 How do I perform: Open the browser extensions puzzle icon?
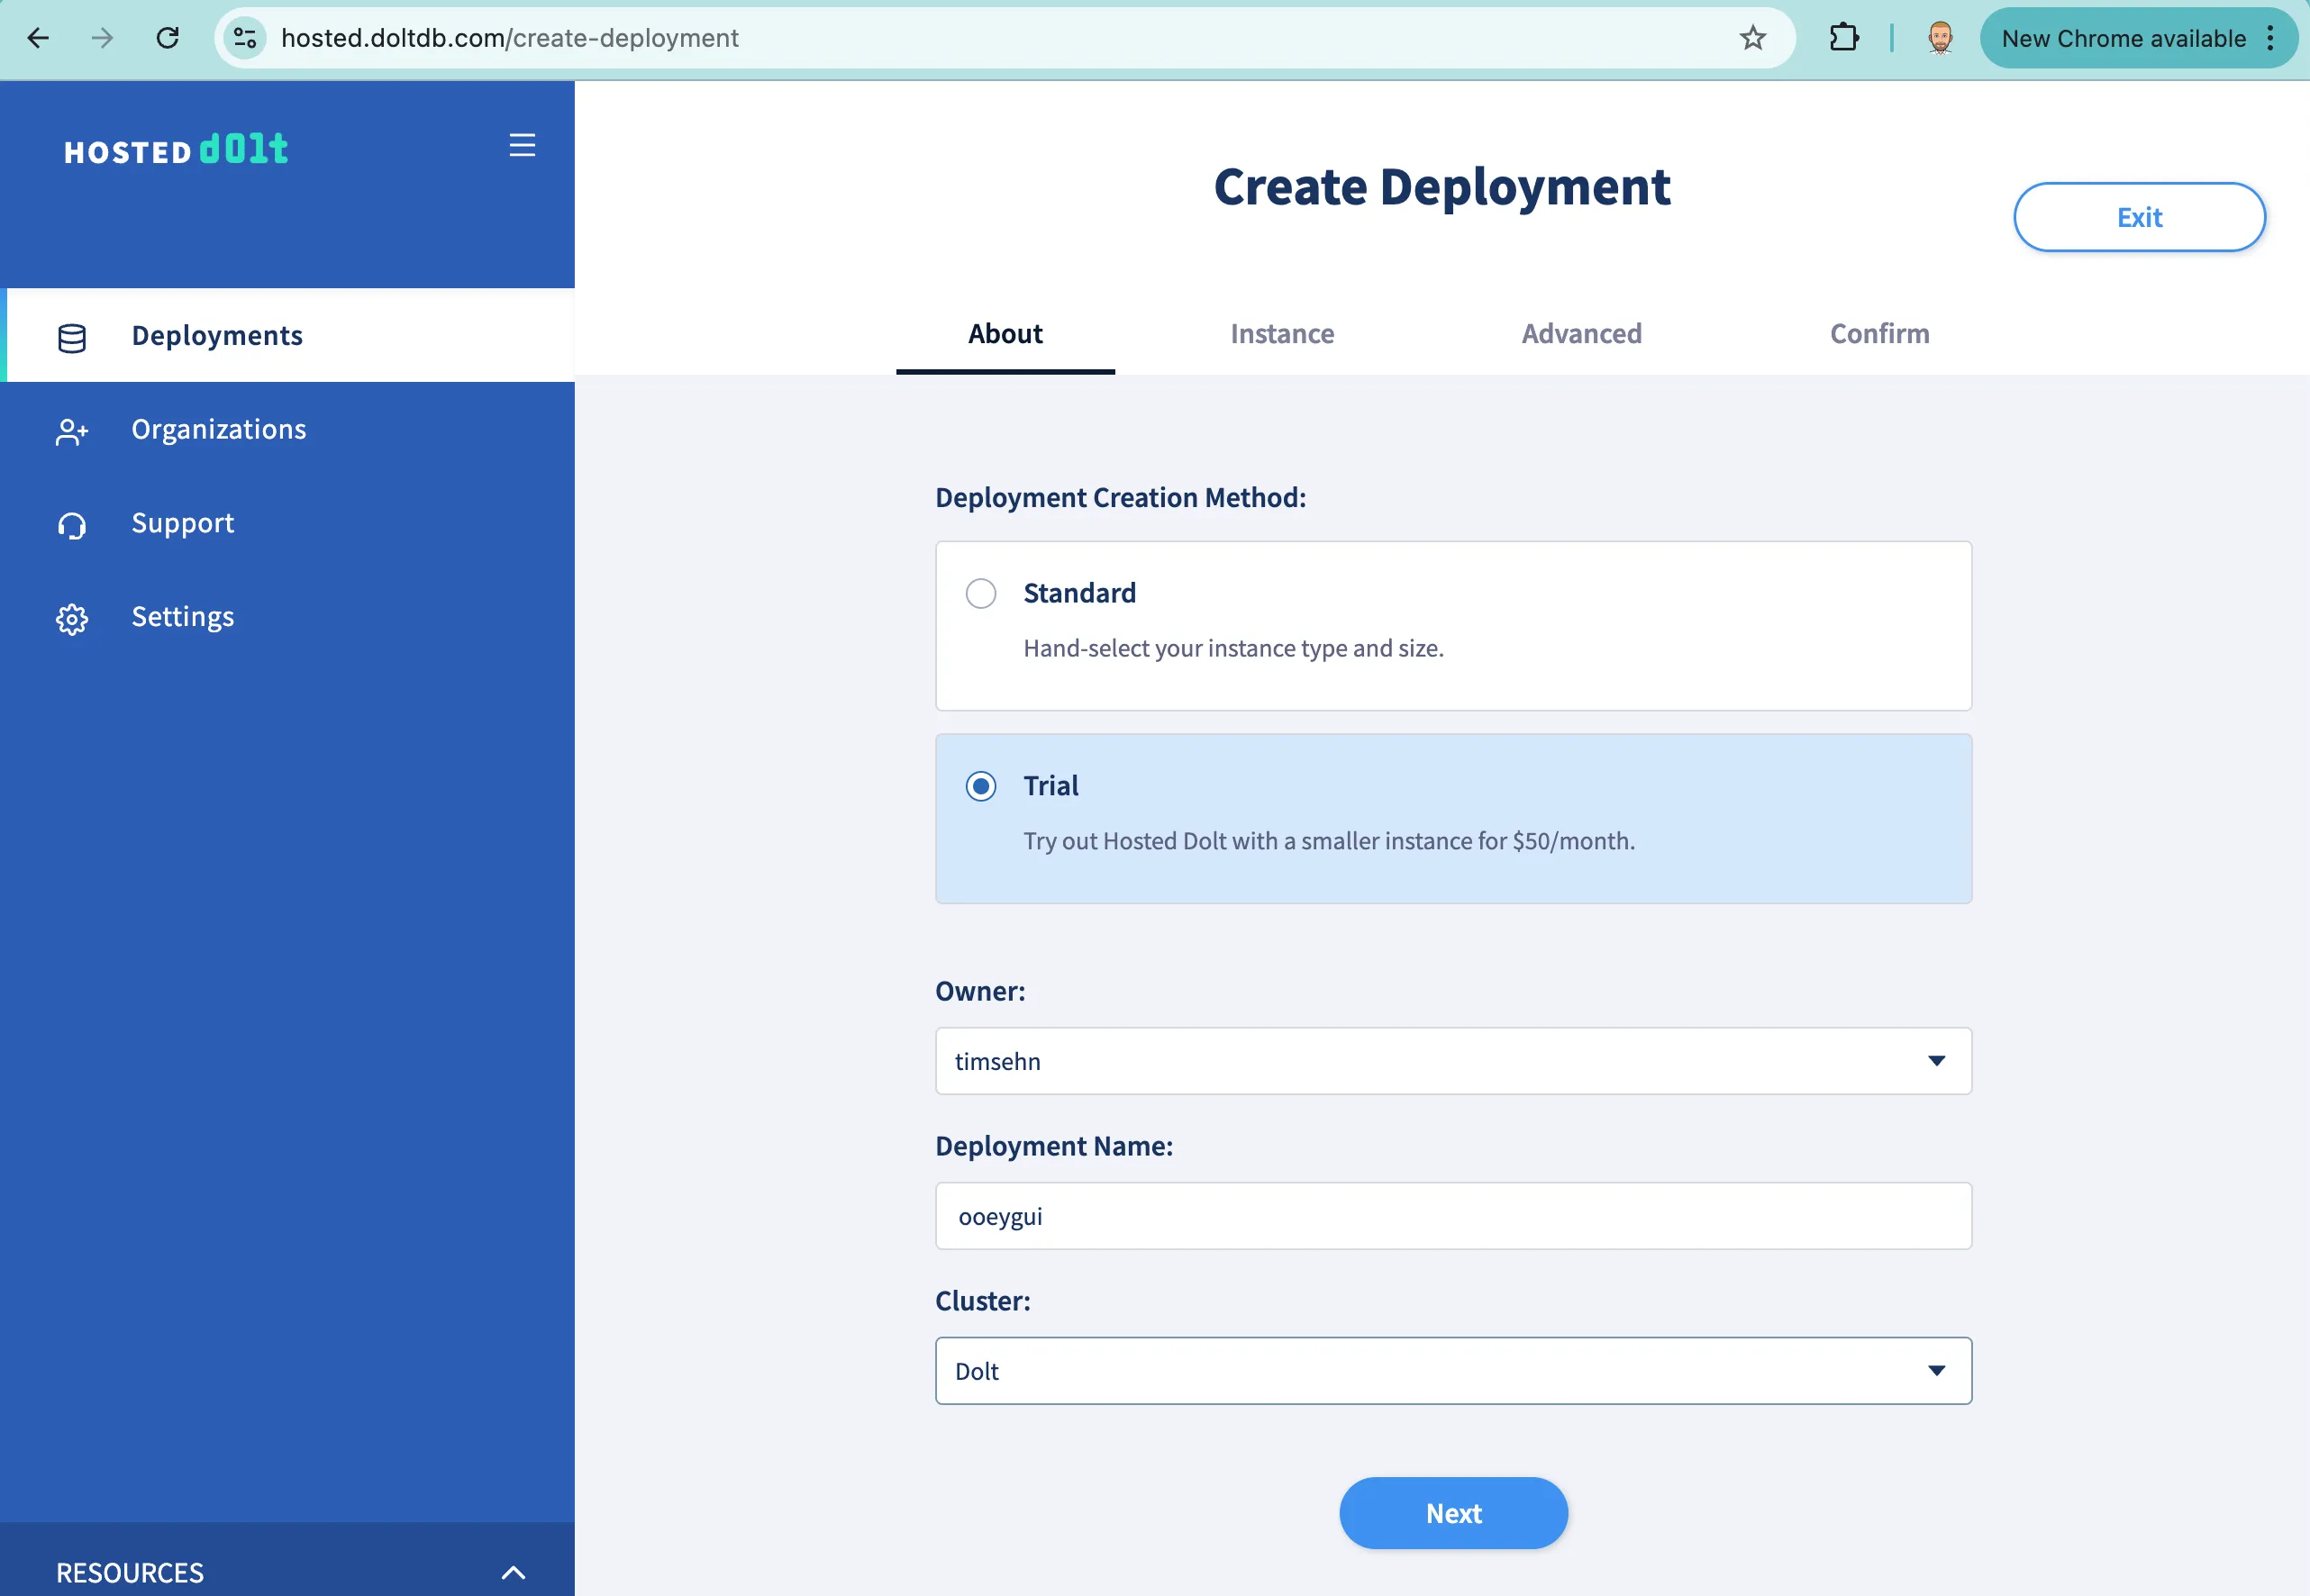click(x=1843, y=37)
